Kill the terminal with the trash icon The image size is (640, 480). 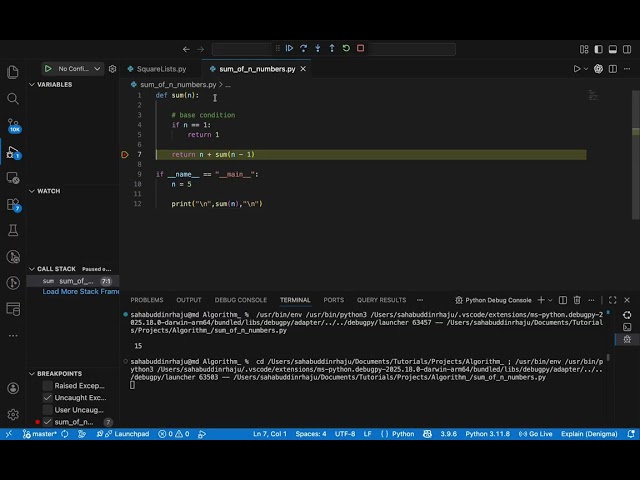pos(577,300)
